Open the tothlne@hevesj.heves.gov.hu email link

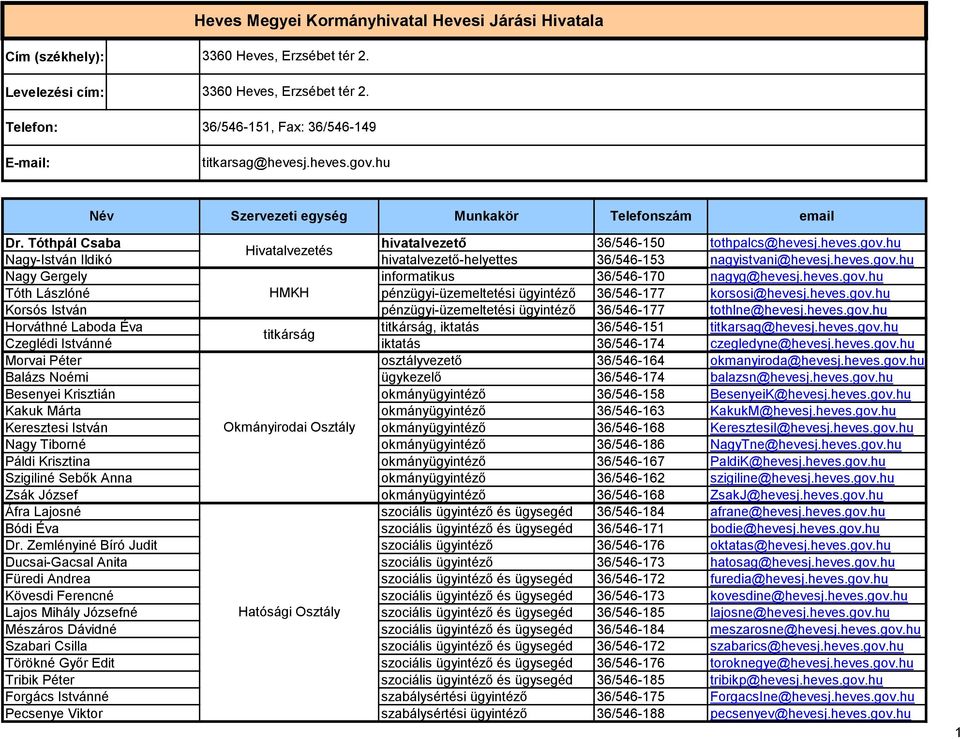coord(798,310)
